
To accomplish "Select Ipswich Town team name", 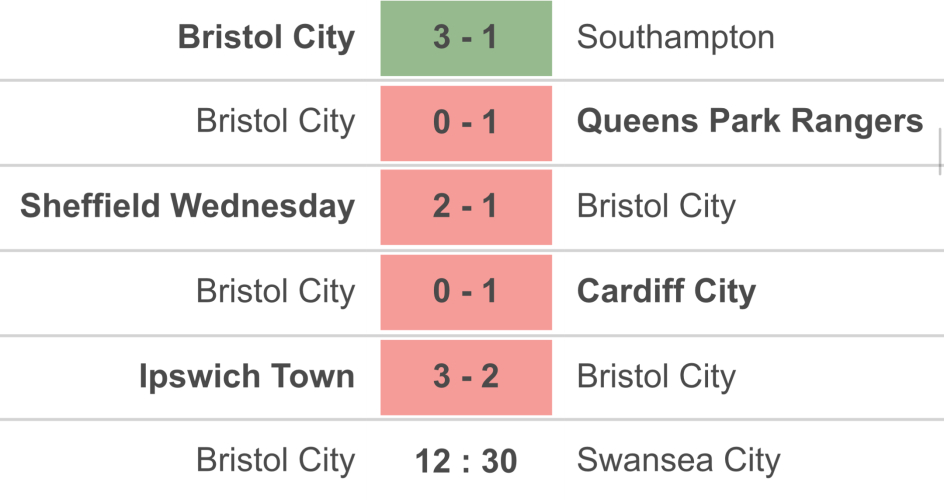I will point(247,377).
